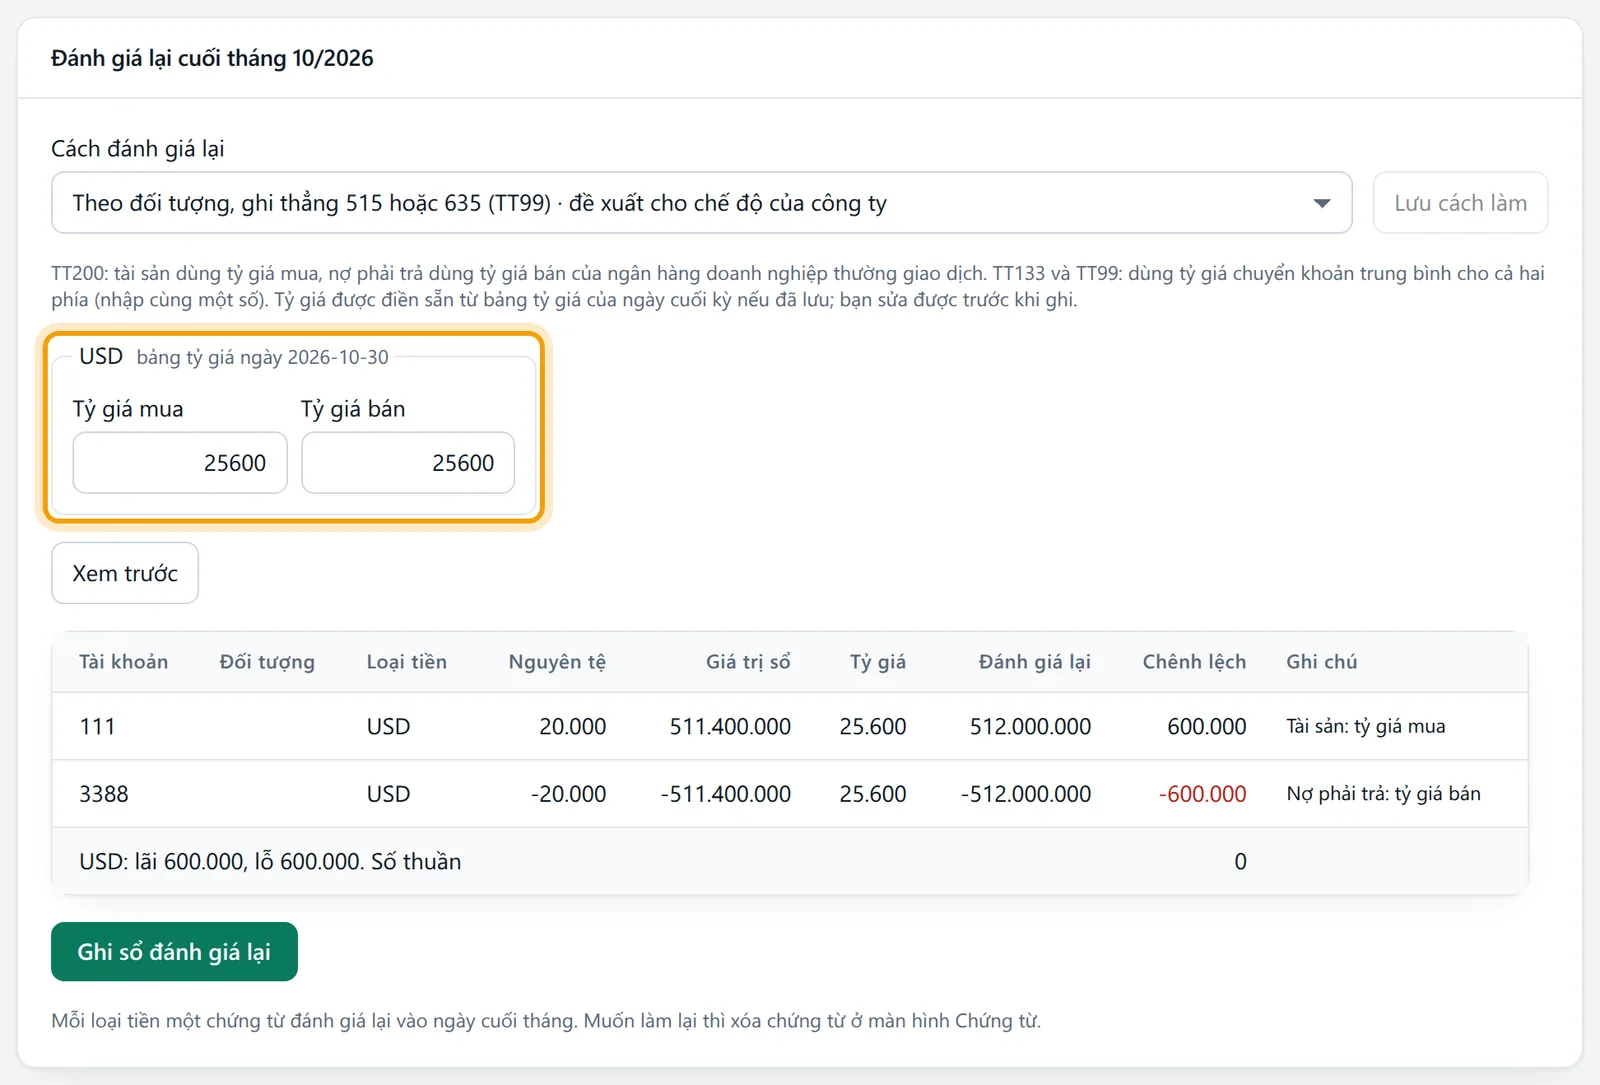Open the Cách đánh giá lại dropdown
This screenshot has width=1600, height=1085.
(x=701, y=203)
